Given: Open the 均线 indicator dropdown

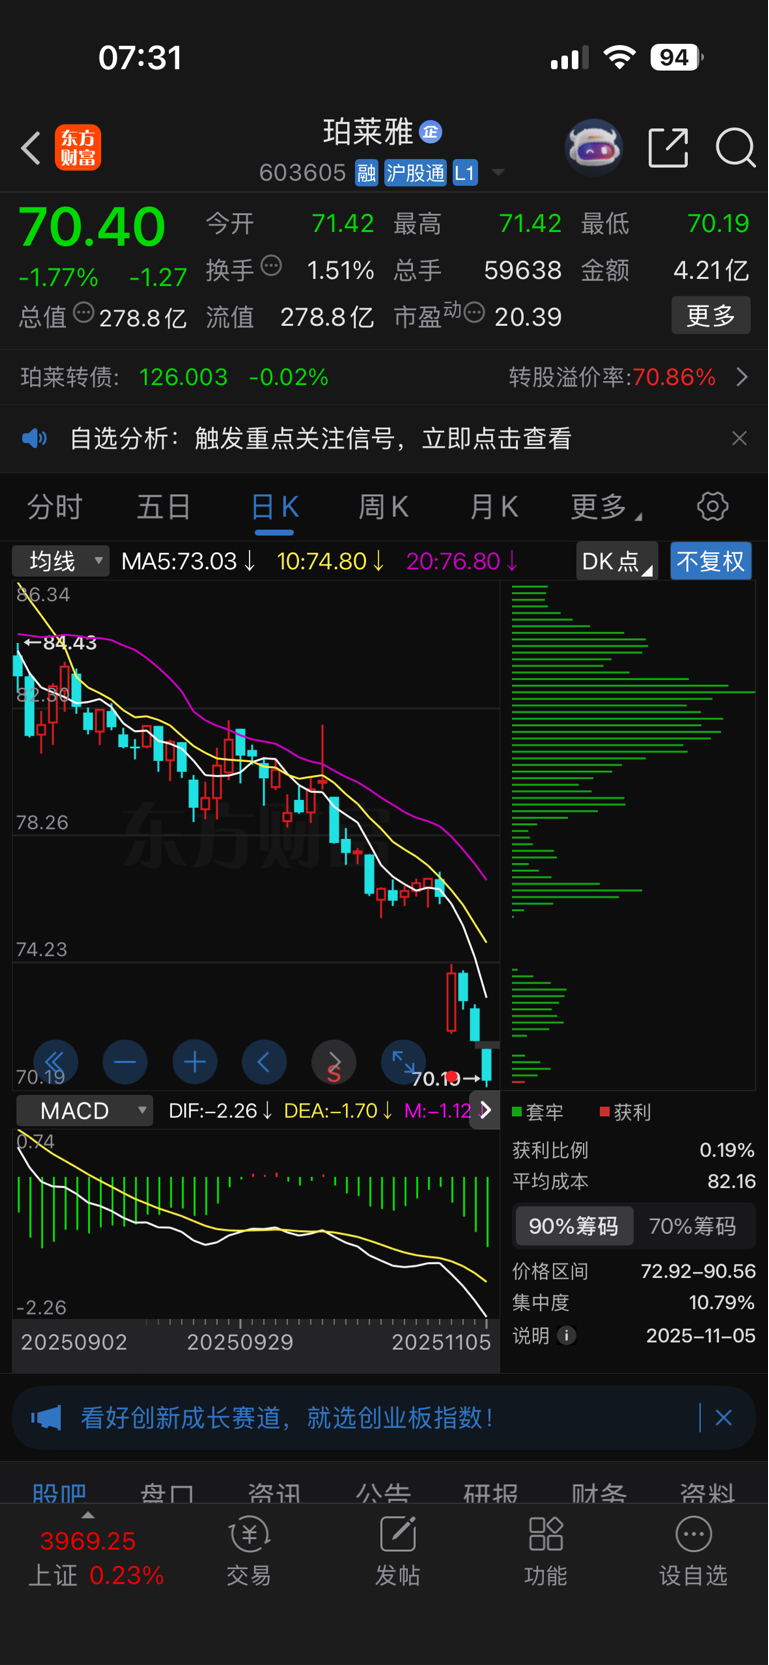Looking at the screenshot, I should click(x=60, y=561).
